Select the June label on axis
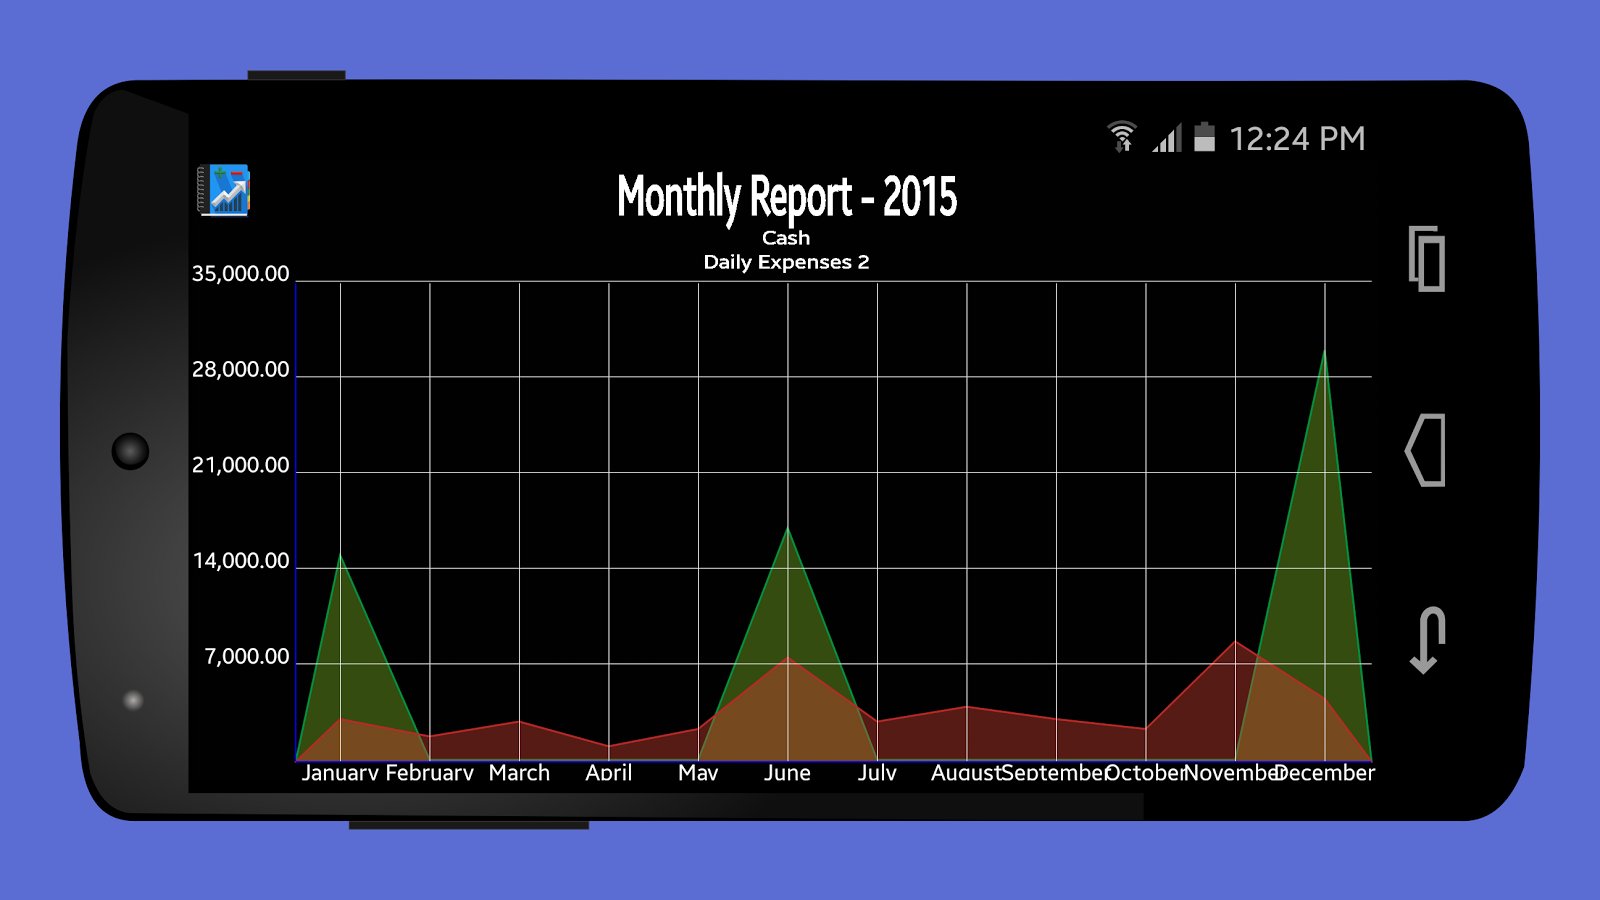This screenshot has width=1600, height=900. [x=787, y=773]
